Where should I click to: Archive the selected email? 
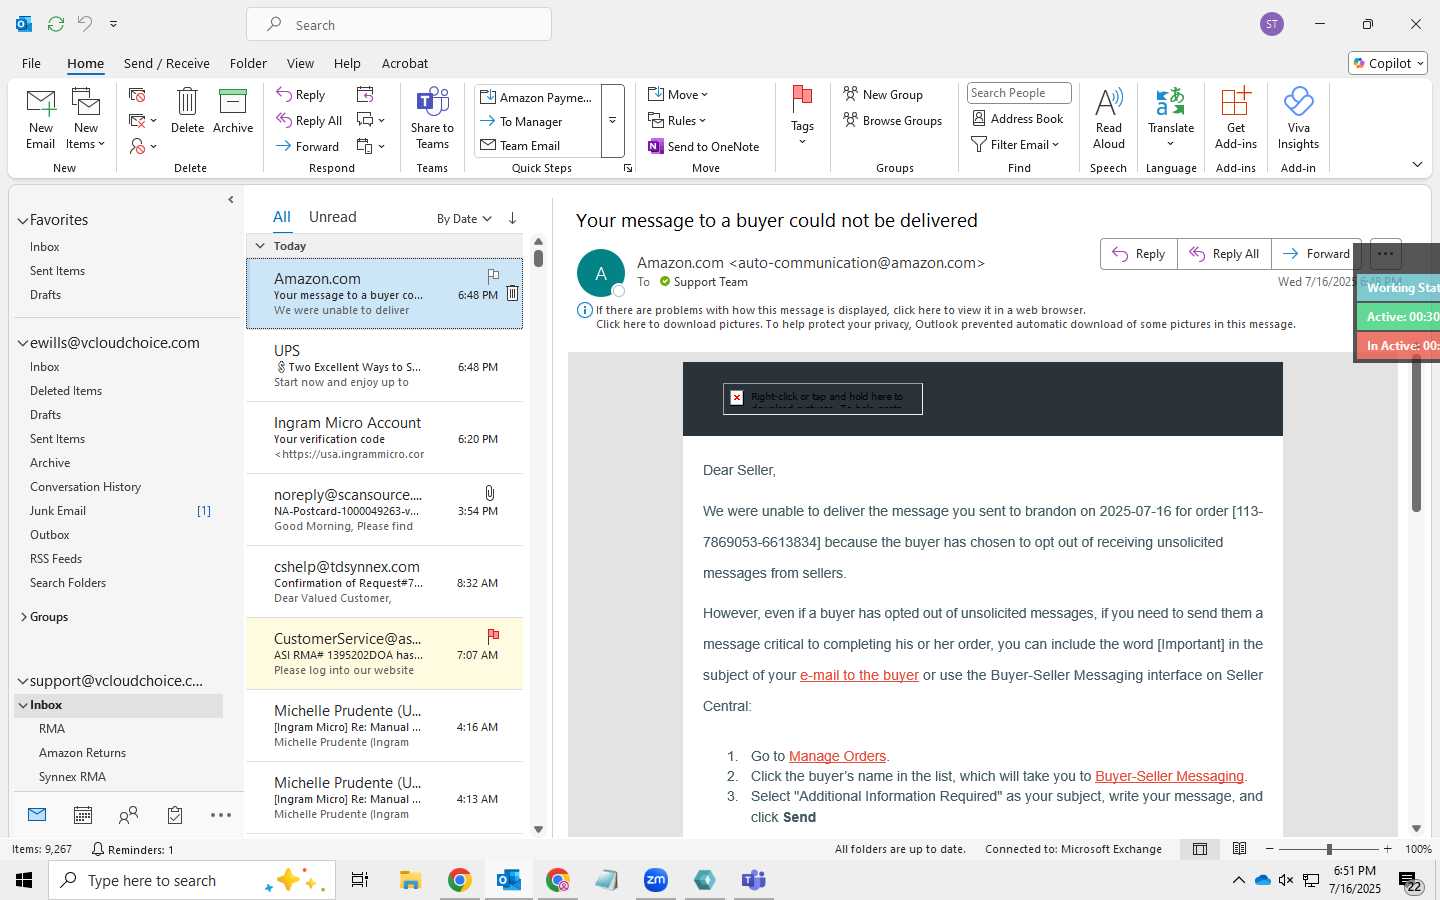233,110
